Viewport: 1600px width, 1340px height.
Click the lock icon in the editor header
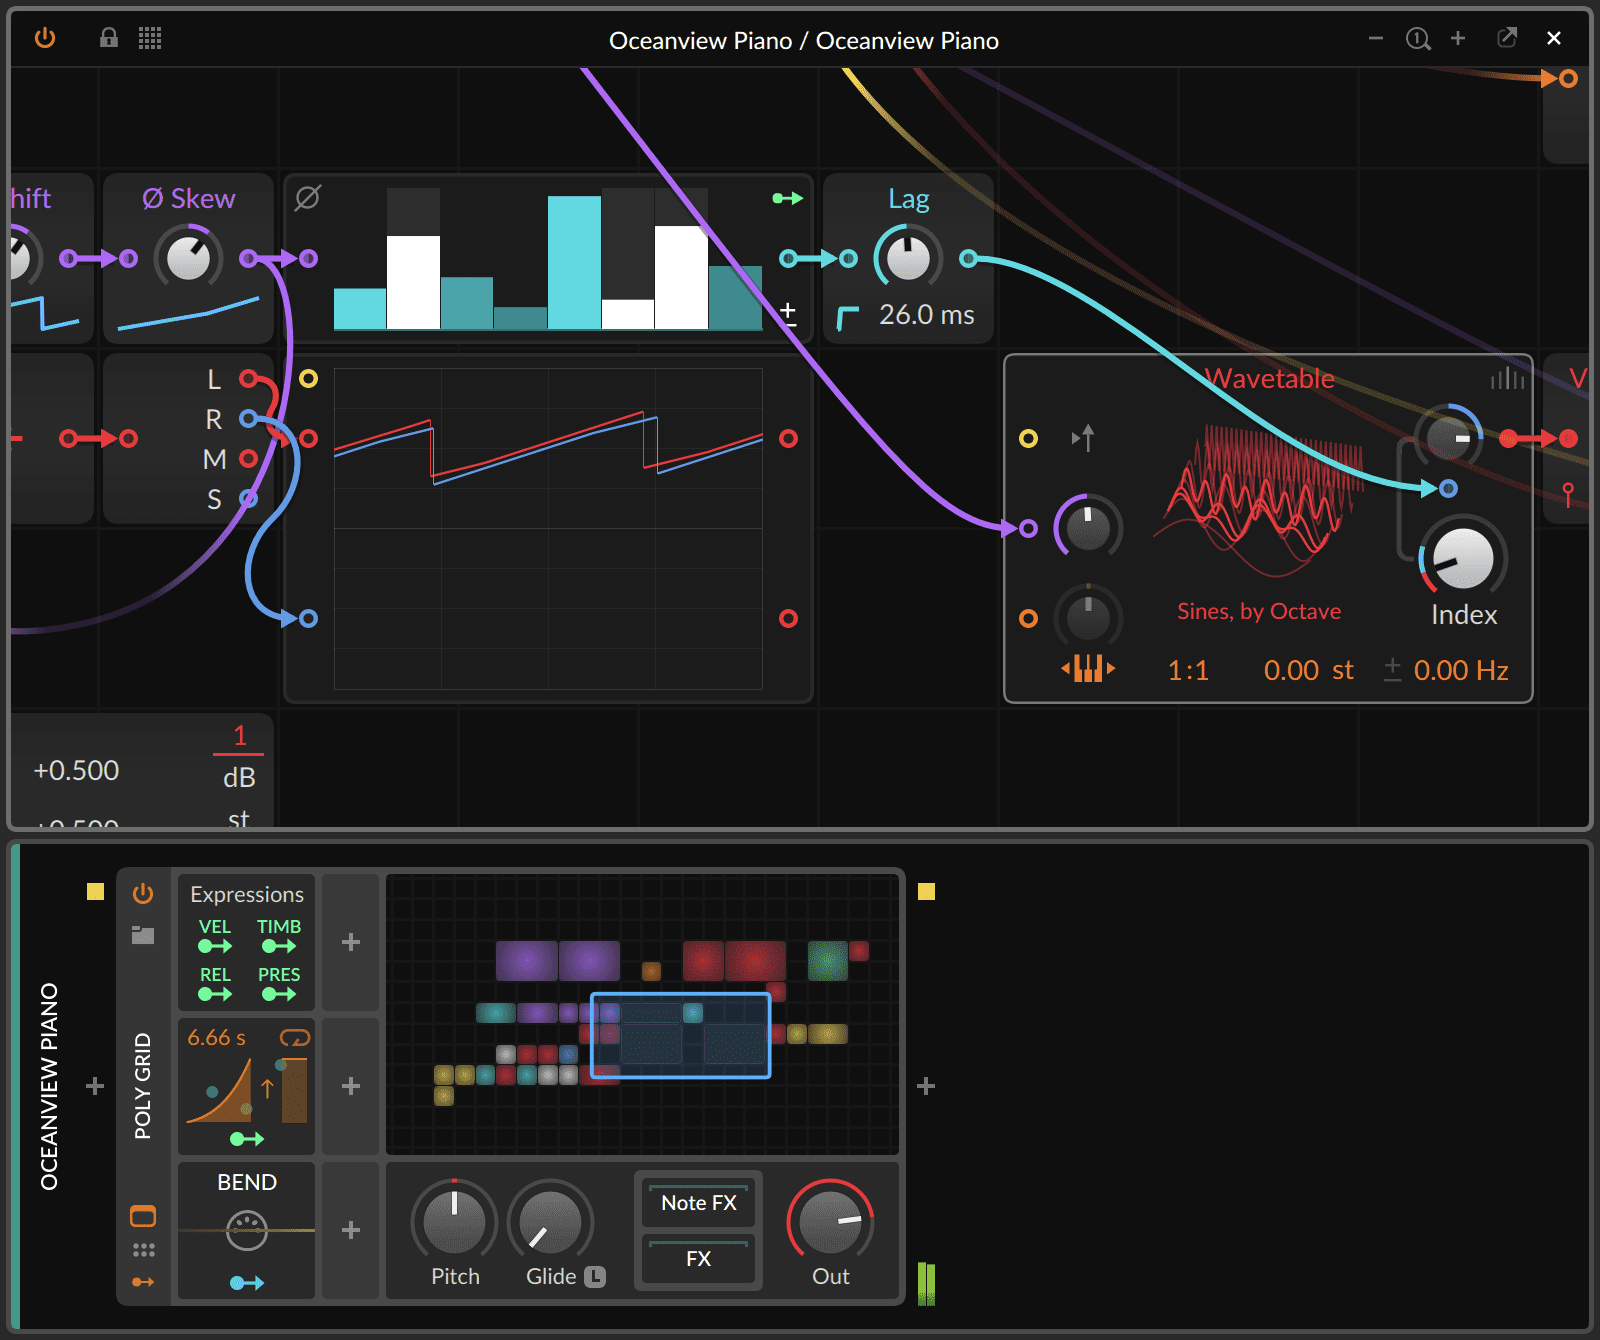(x=109, y=39)
